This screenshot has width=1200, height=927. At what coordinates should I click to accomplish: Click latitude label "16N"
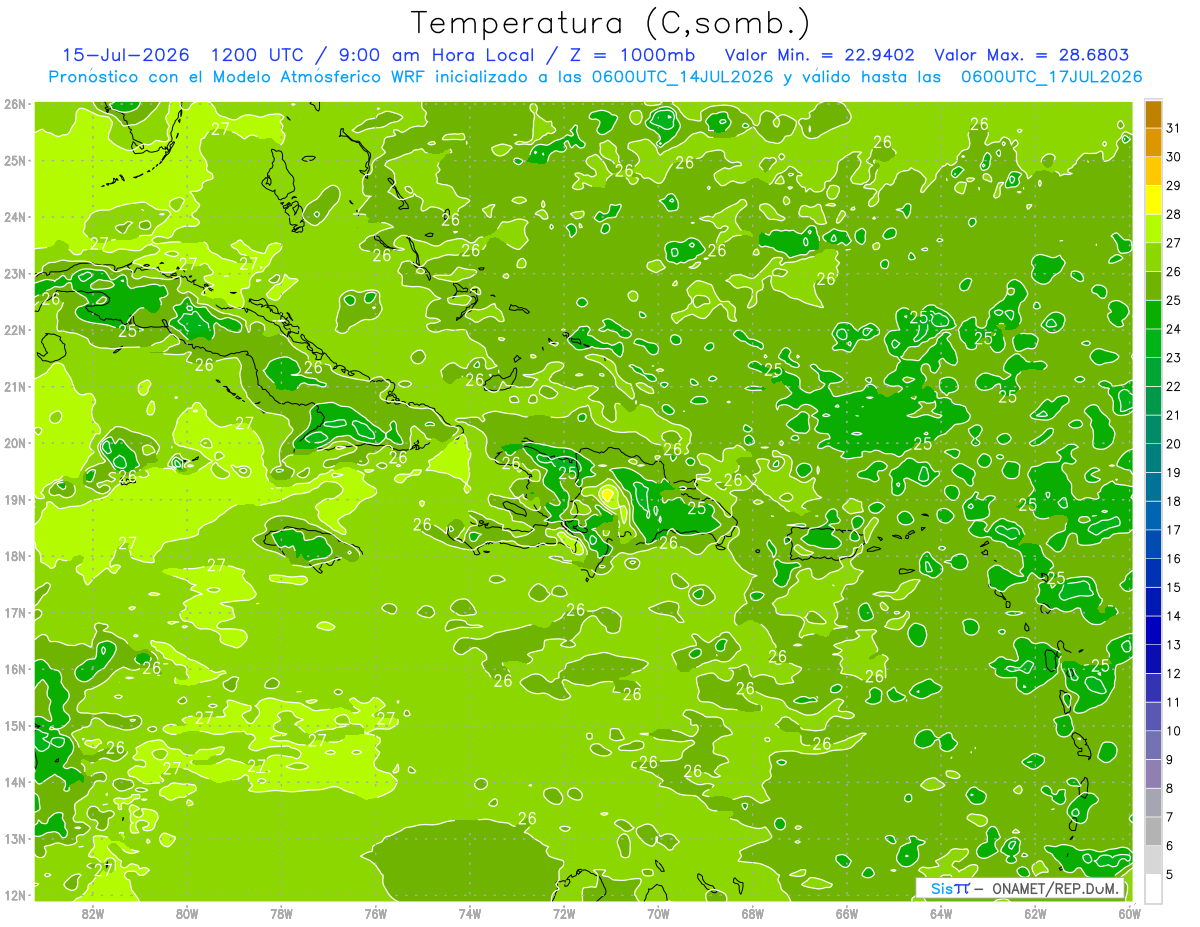[x=14, y=669]
